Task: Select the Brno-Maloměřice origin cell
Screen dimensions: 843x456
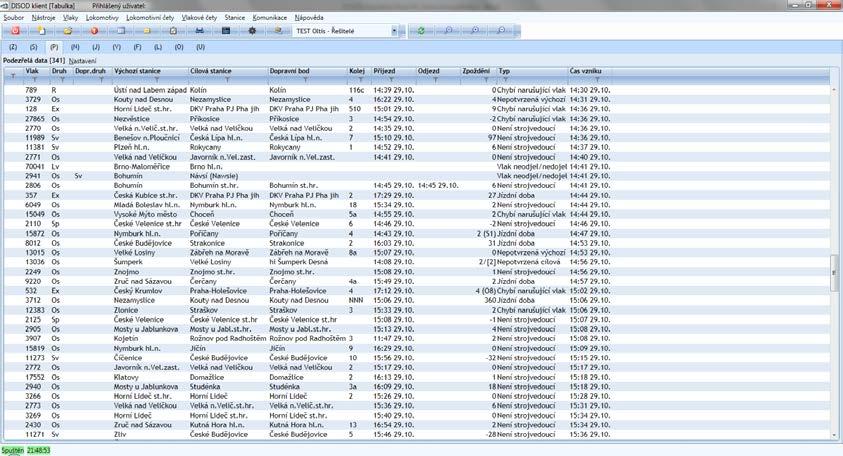Action: tap(141, 167)
